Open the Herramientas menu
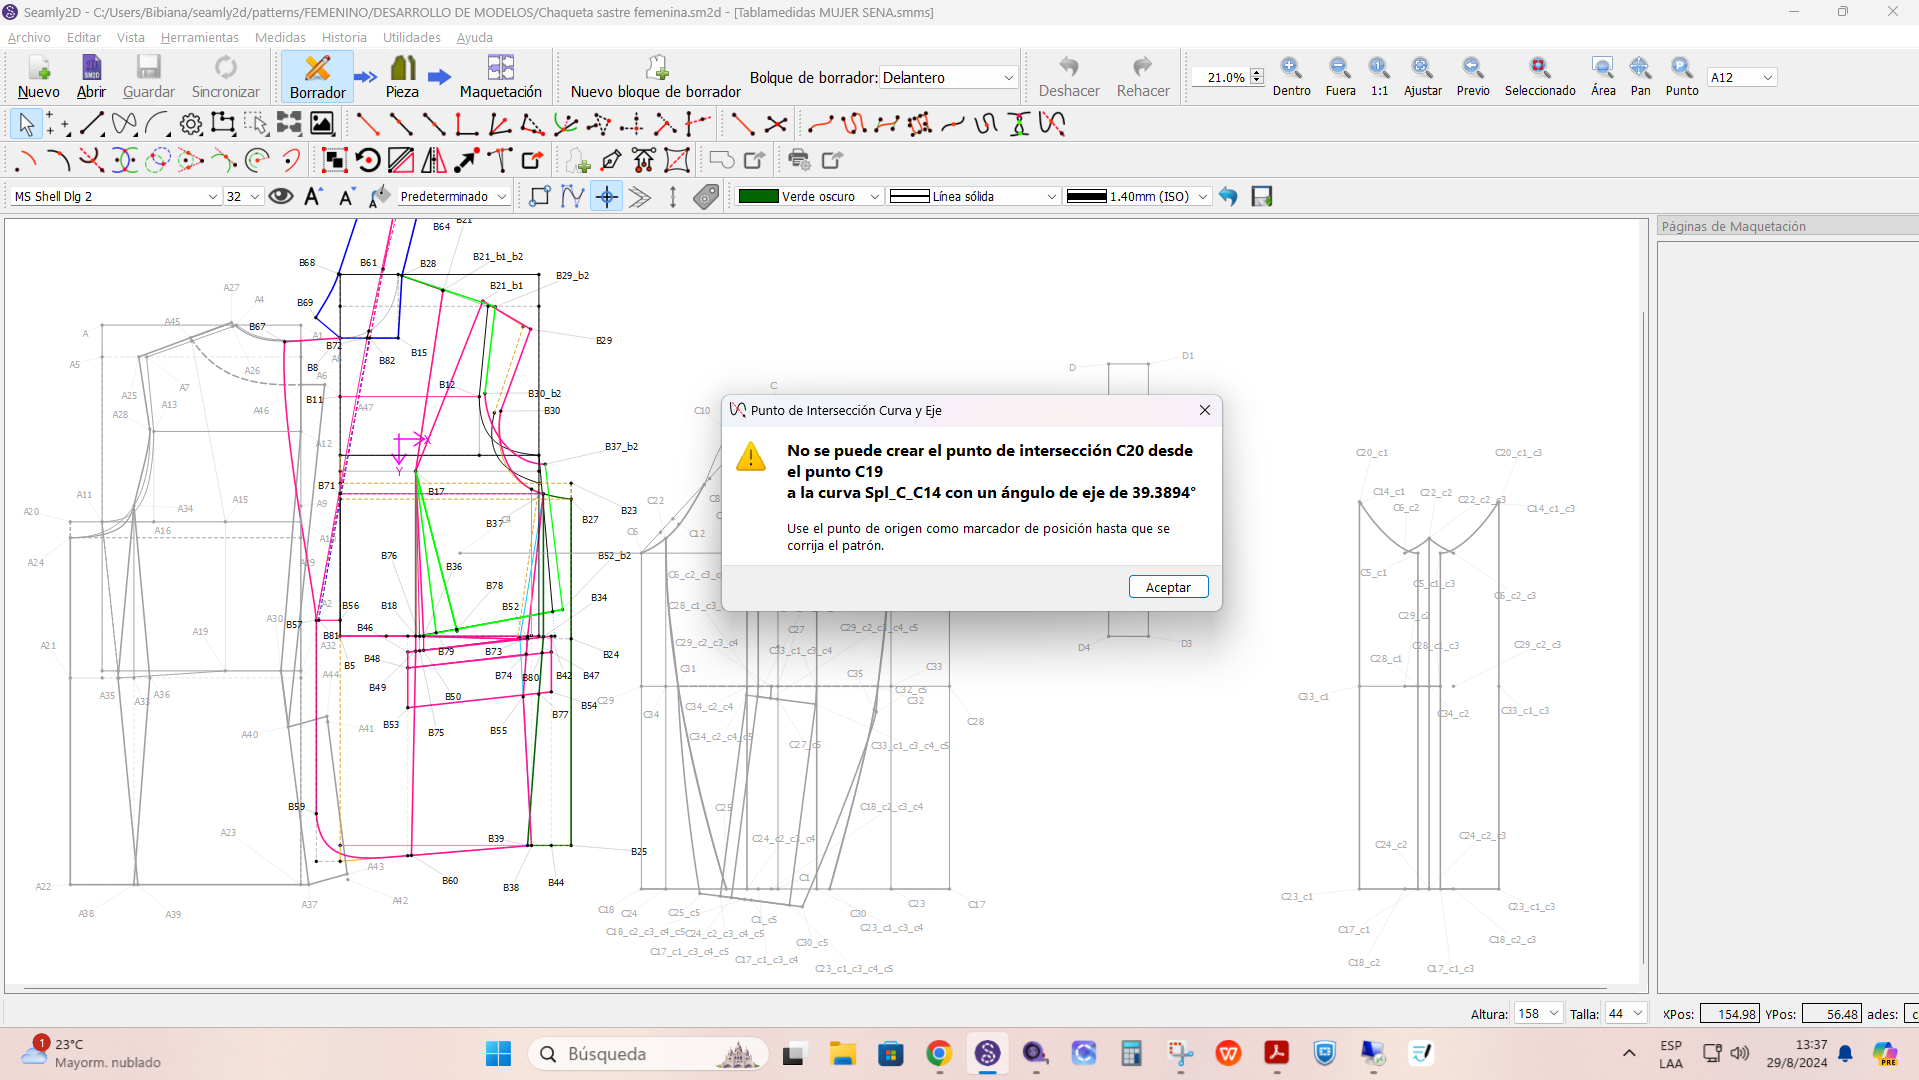 [199, 37]
